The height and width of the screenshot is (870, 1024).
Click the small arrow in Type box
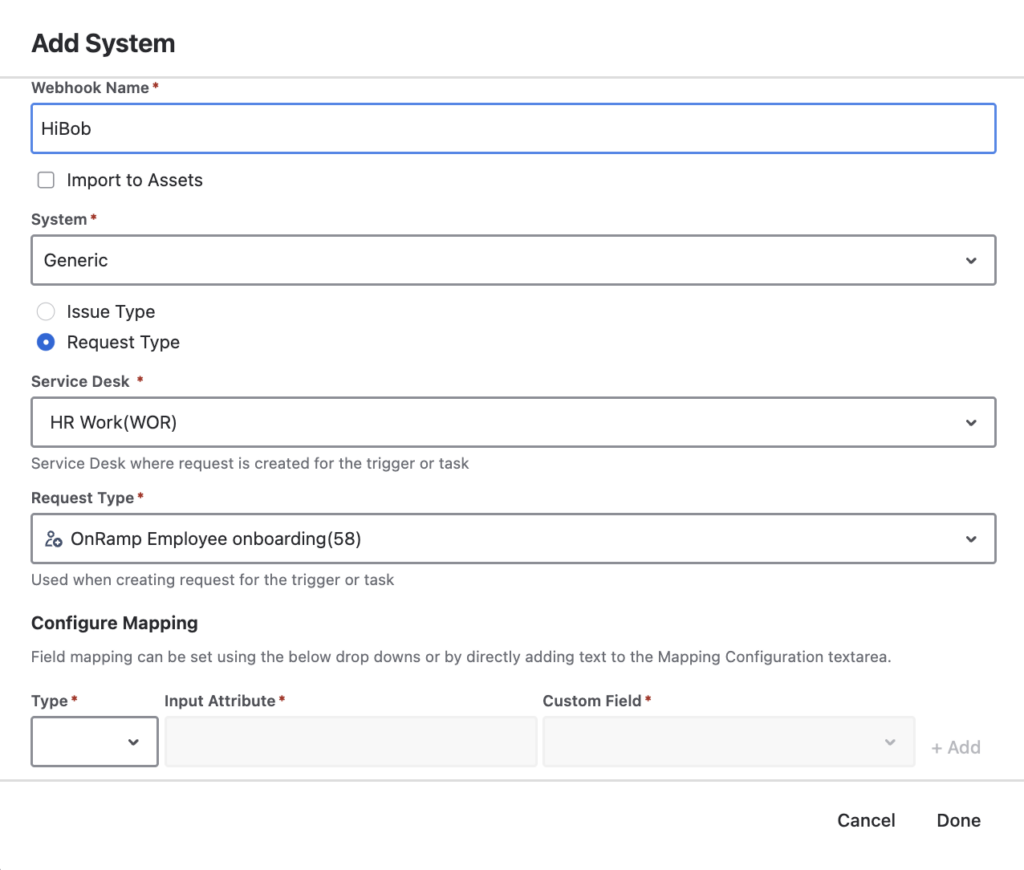click(133, 742)
